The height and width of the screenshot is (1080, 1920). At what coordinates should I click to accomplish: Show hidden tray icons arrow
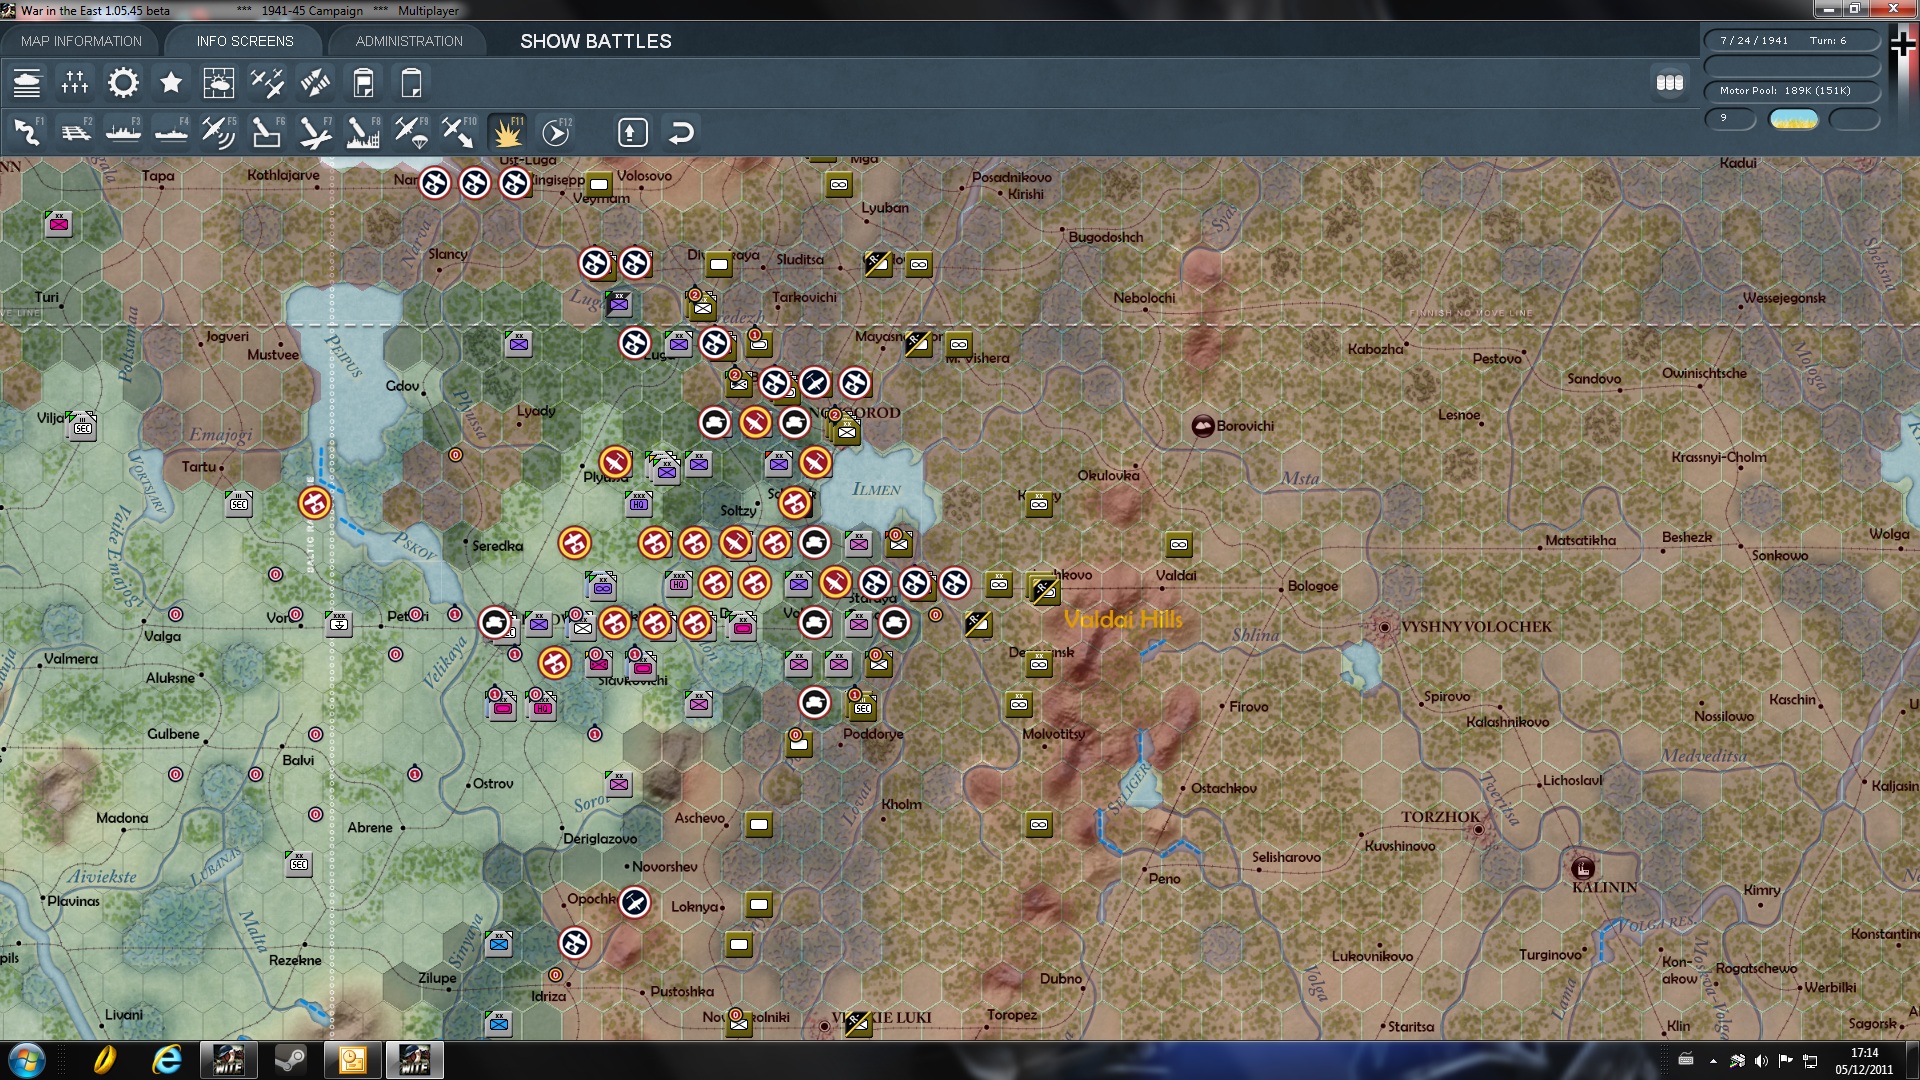point(1713,1061)
